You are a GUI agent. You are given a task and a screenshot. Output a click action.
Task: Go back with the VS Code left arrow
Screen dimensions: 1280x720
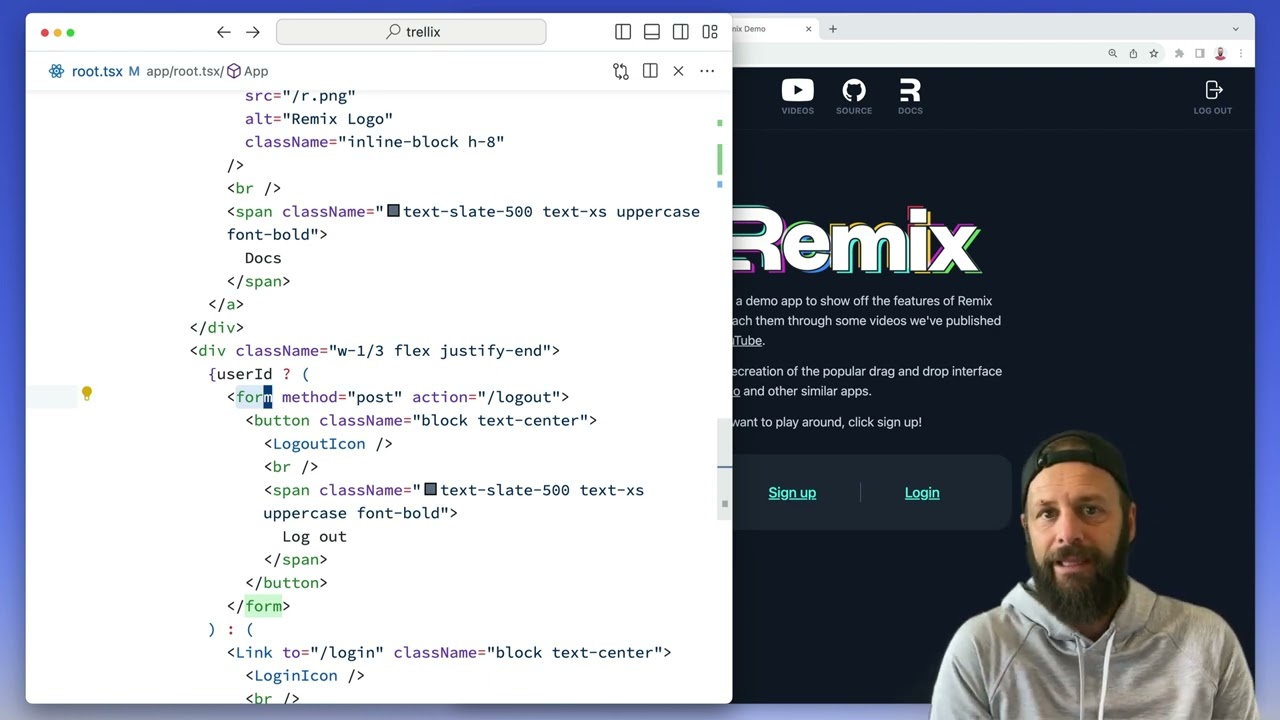click(223, 32)
